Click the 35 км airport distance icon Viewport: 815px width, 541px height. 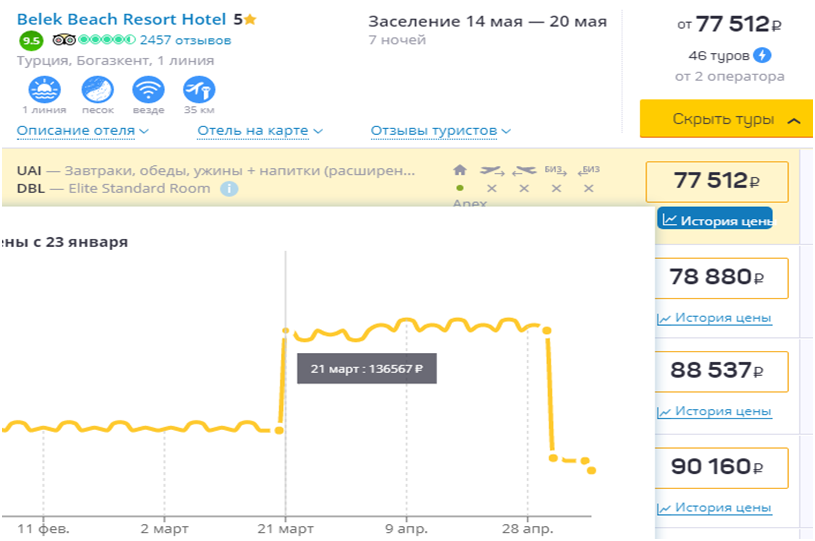(199, 90)
